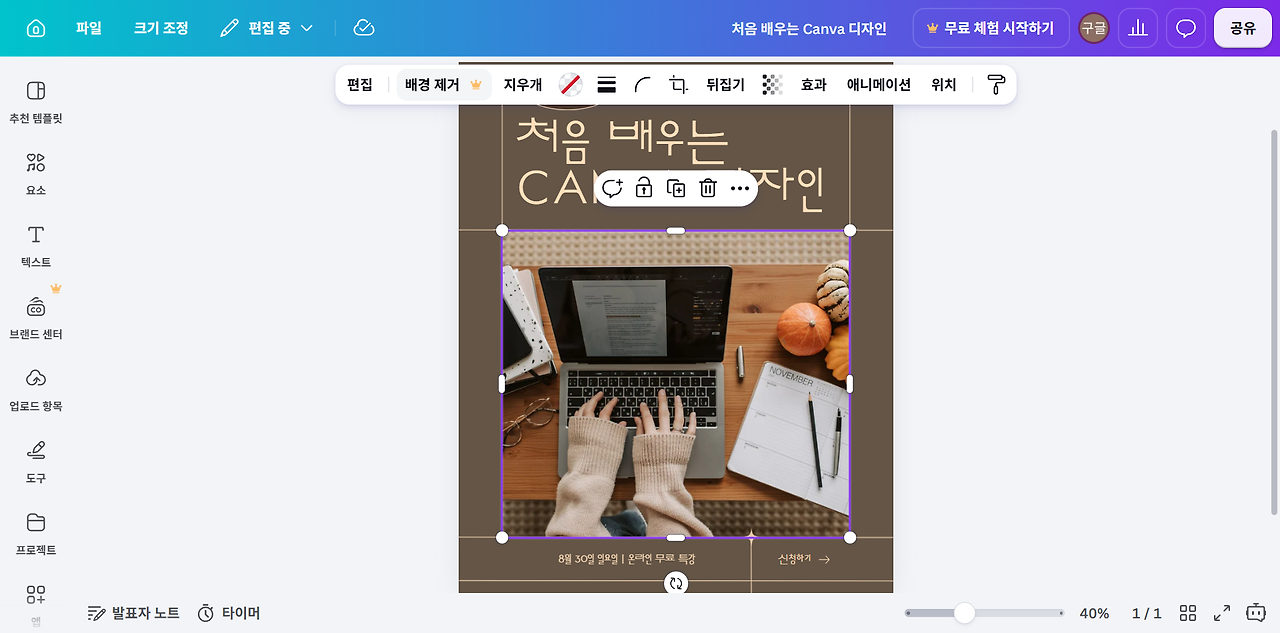
Task: Click 편집 in the image toolbar
Action: click(360, 85)
